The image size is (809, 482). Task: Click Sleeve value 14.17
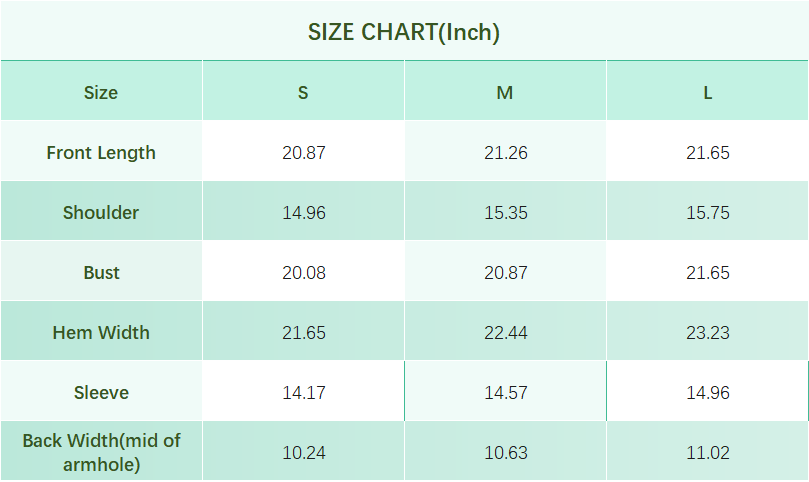tap(303, 393)
